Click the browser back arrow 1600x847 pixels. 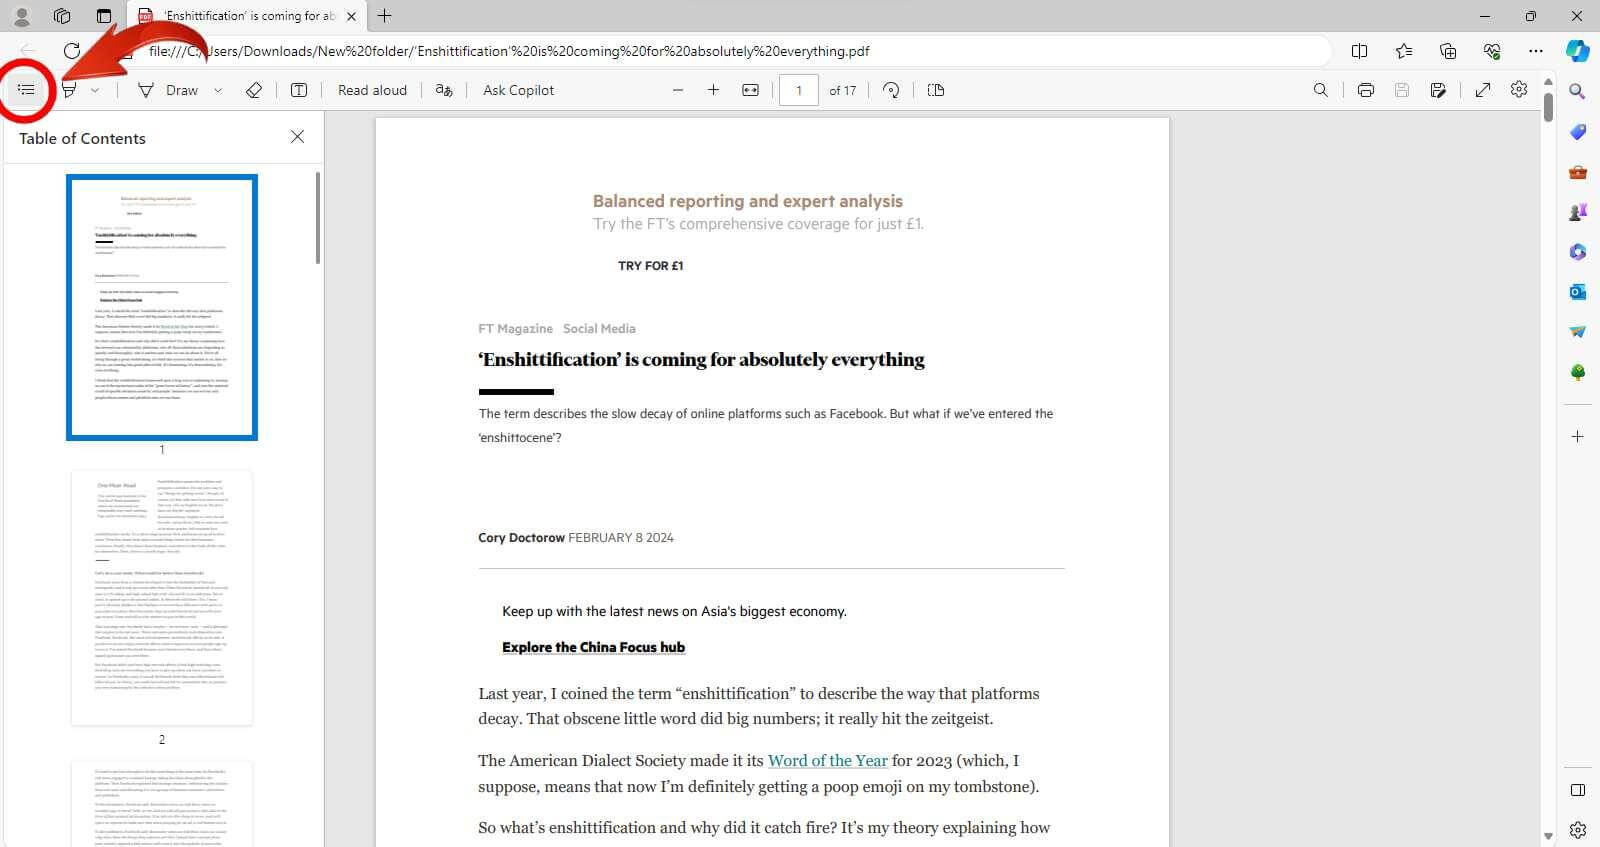point(28,51)
